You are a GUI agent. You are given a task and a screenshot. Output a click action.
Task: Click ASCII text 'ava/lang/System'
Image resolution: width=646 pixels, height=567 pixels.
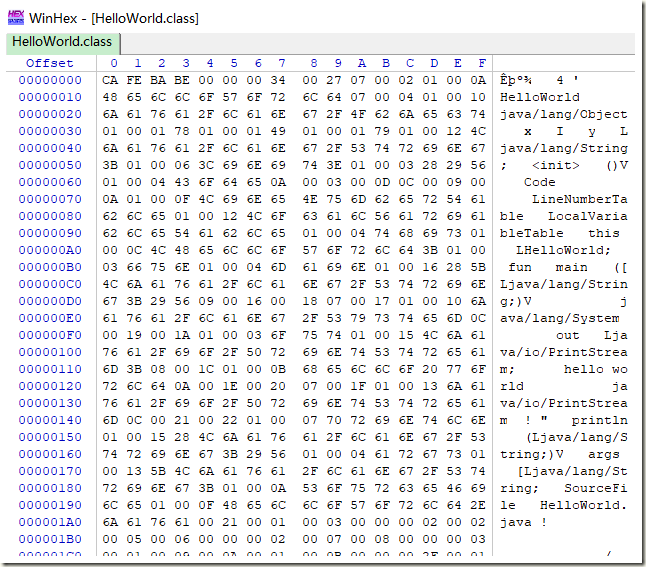pos(560,319)
